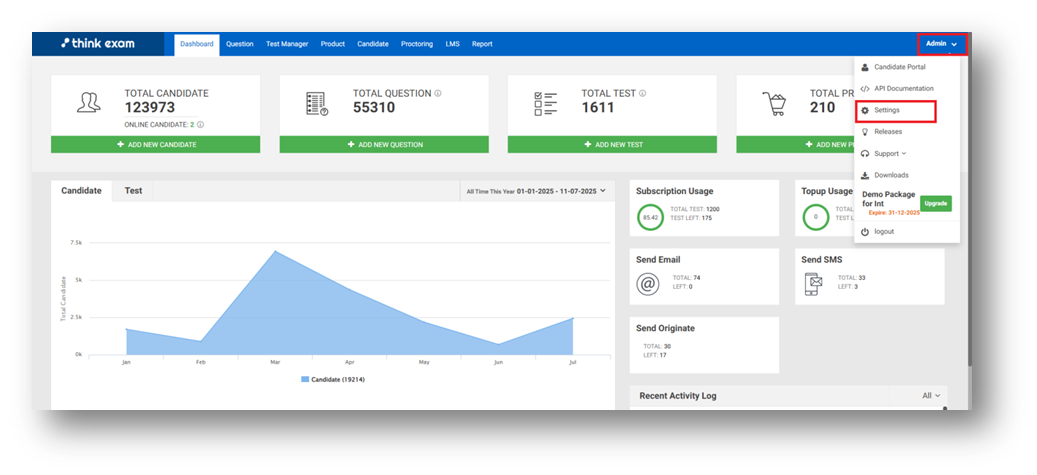Click the Think Exam logo
The image size is (1037, 475).
pos(97,44)
